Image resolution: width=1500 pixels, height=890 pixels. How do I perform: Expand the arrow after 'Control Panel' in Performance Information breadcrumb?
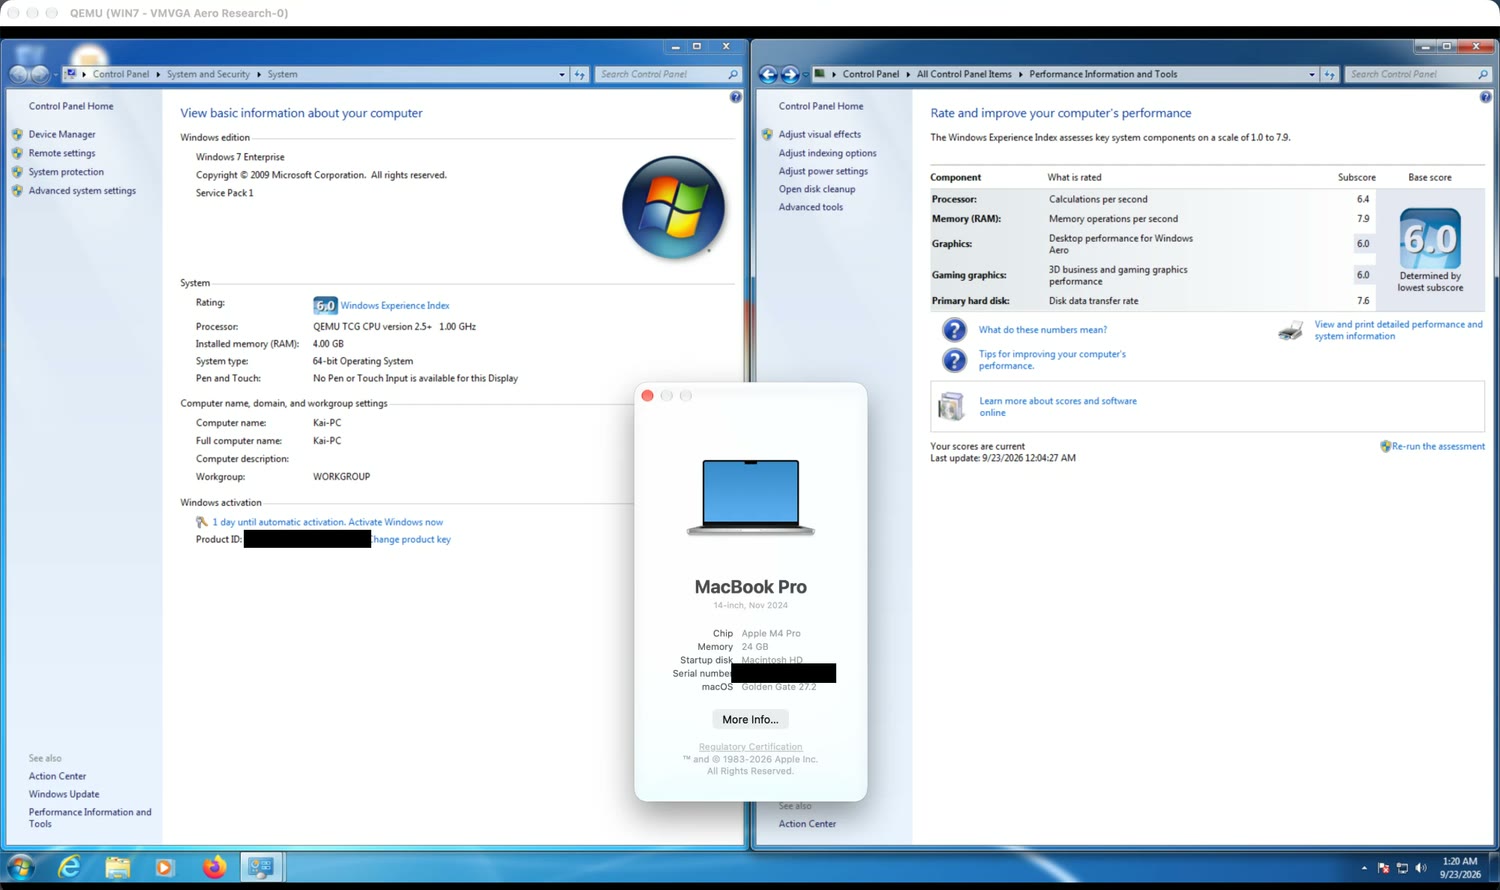908,74
